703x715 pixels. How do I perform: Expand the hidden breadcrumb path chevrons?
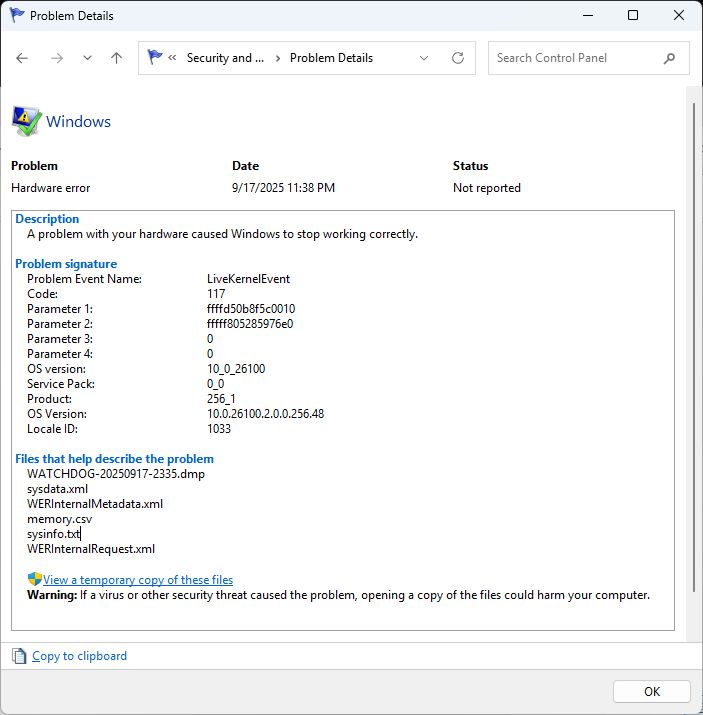[173, 58]
